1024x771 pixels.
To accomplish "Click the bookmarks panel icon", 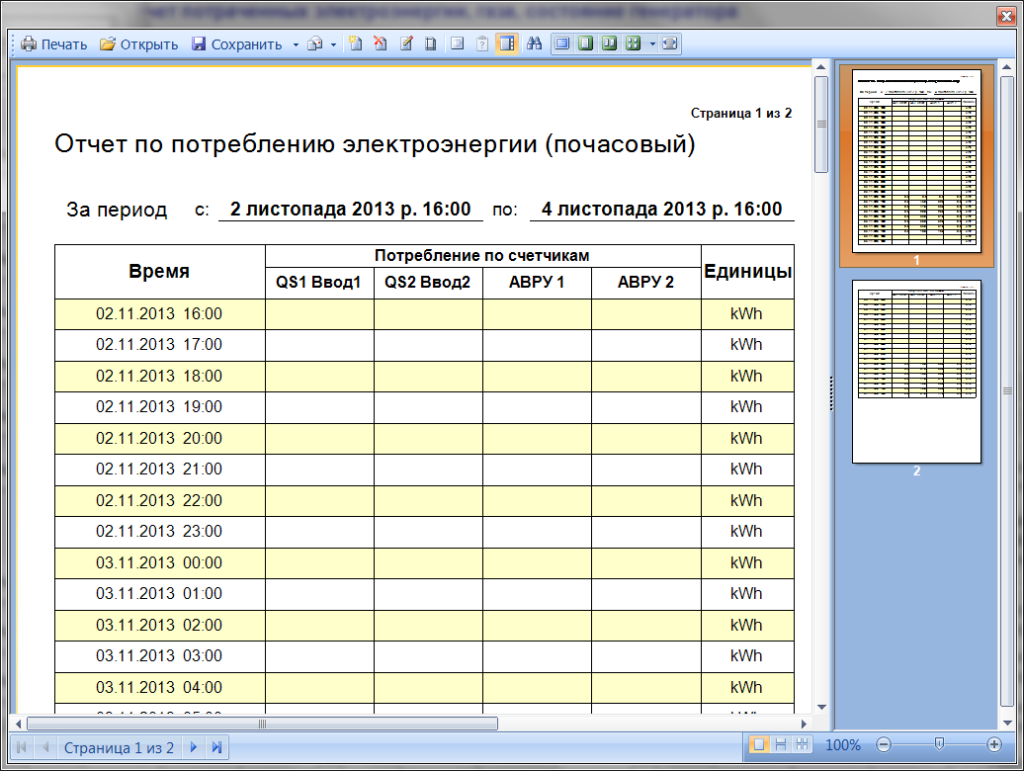I will [x=457, y=44].
